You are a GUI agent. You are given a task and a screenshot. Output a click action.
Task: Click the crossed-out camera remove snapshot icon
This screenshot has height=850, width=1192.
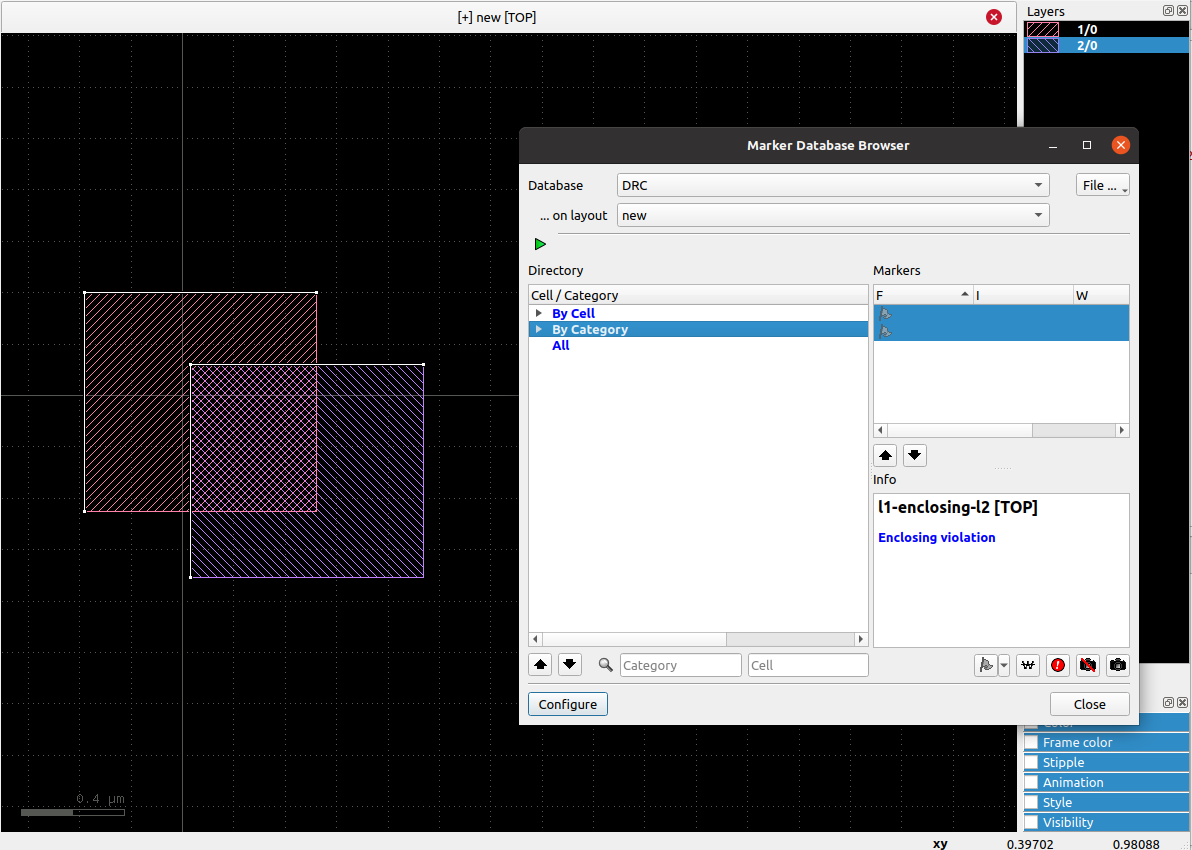click(1088, 665)
